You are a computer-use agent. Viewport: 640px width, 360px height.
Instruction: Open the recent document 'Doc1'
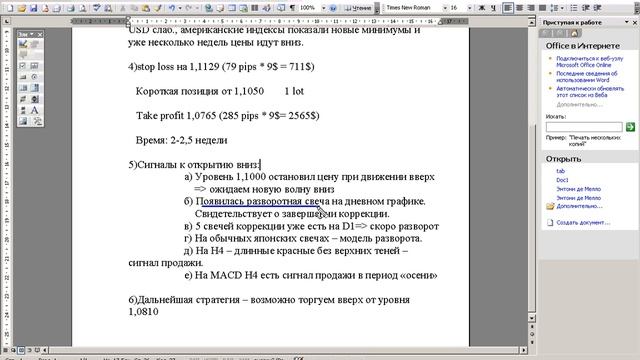[562, 180]
